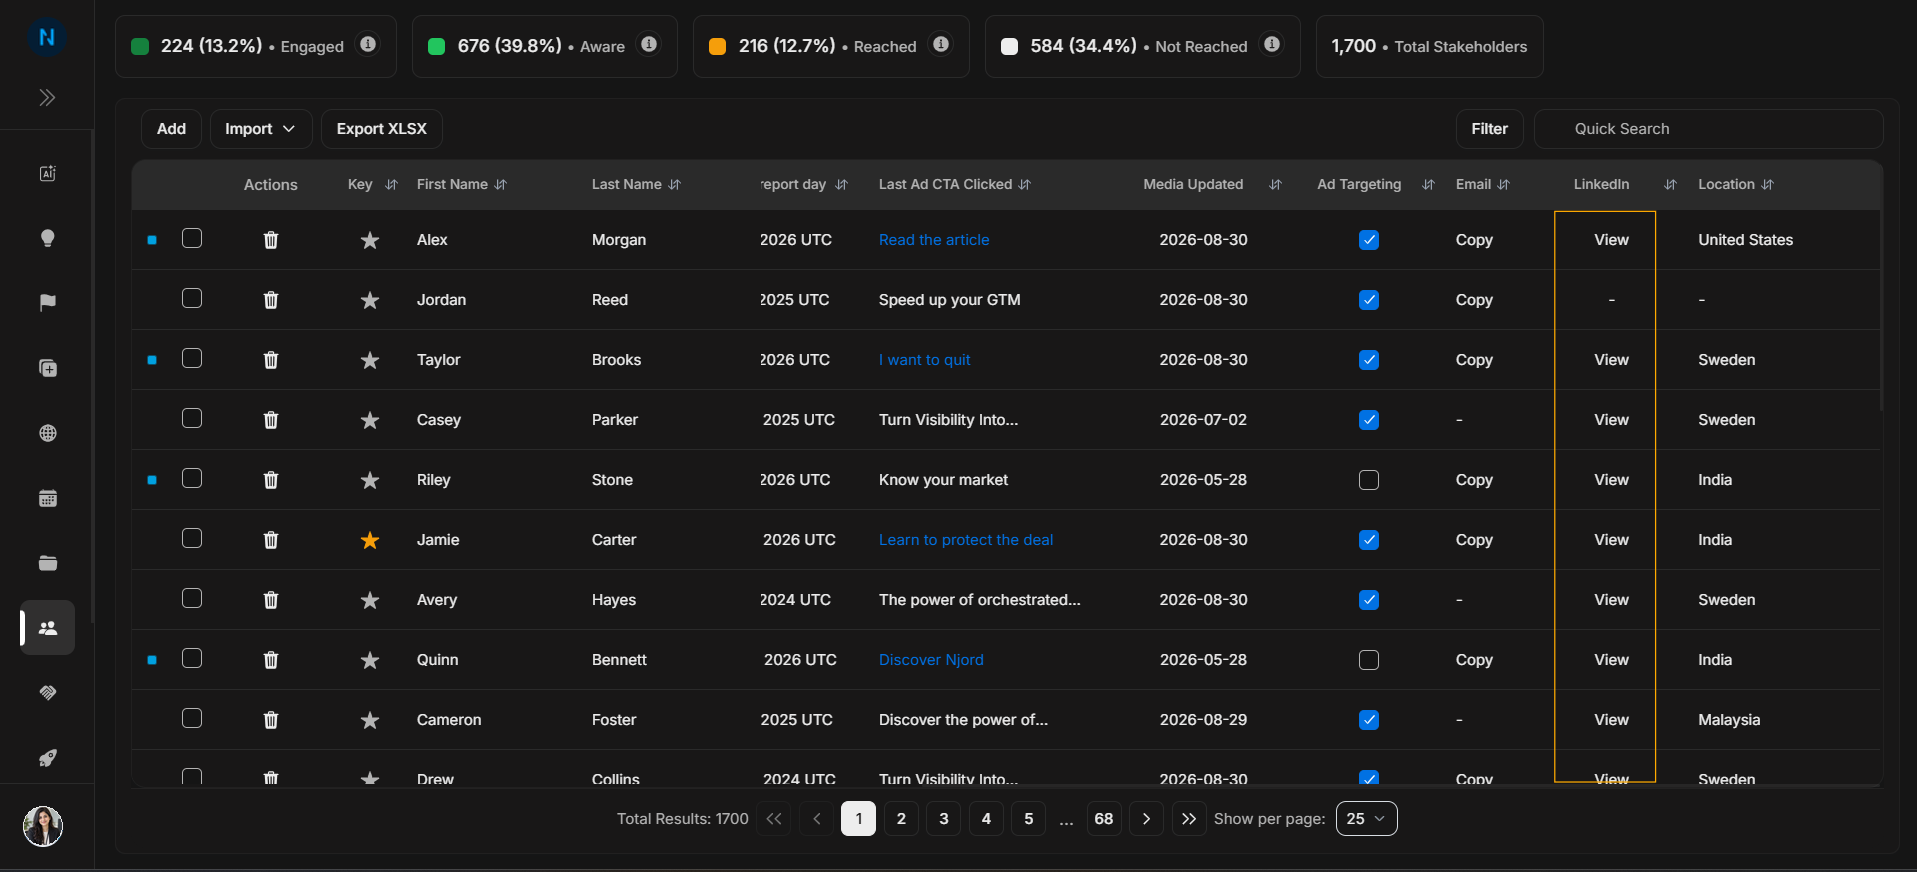Select the Taylor Brooks row checkbox

coord(192,358)
